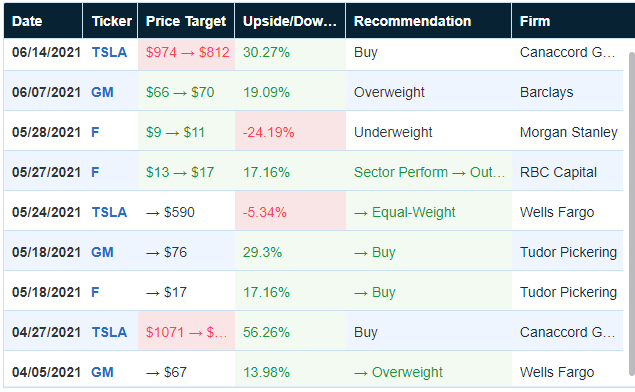This screenshot has width=635, height=392.
Task: Open F ticker link dated 05/18/2021
Action: point(95,292)
